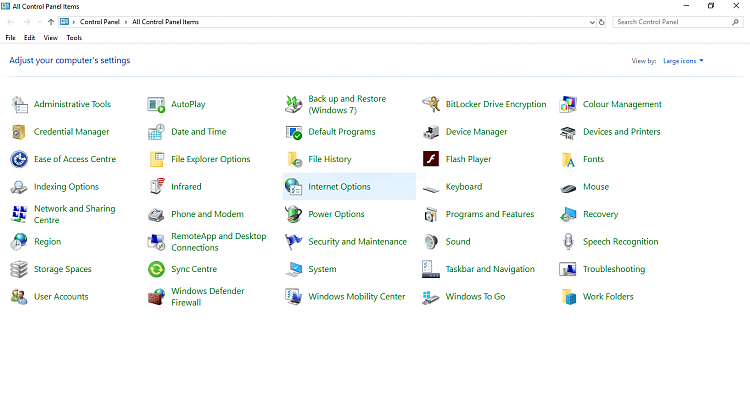Focus the Search Control Panel field
The height and width of the screenshot is (400, 750).
(678, 22)
